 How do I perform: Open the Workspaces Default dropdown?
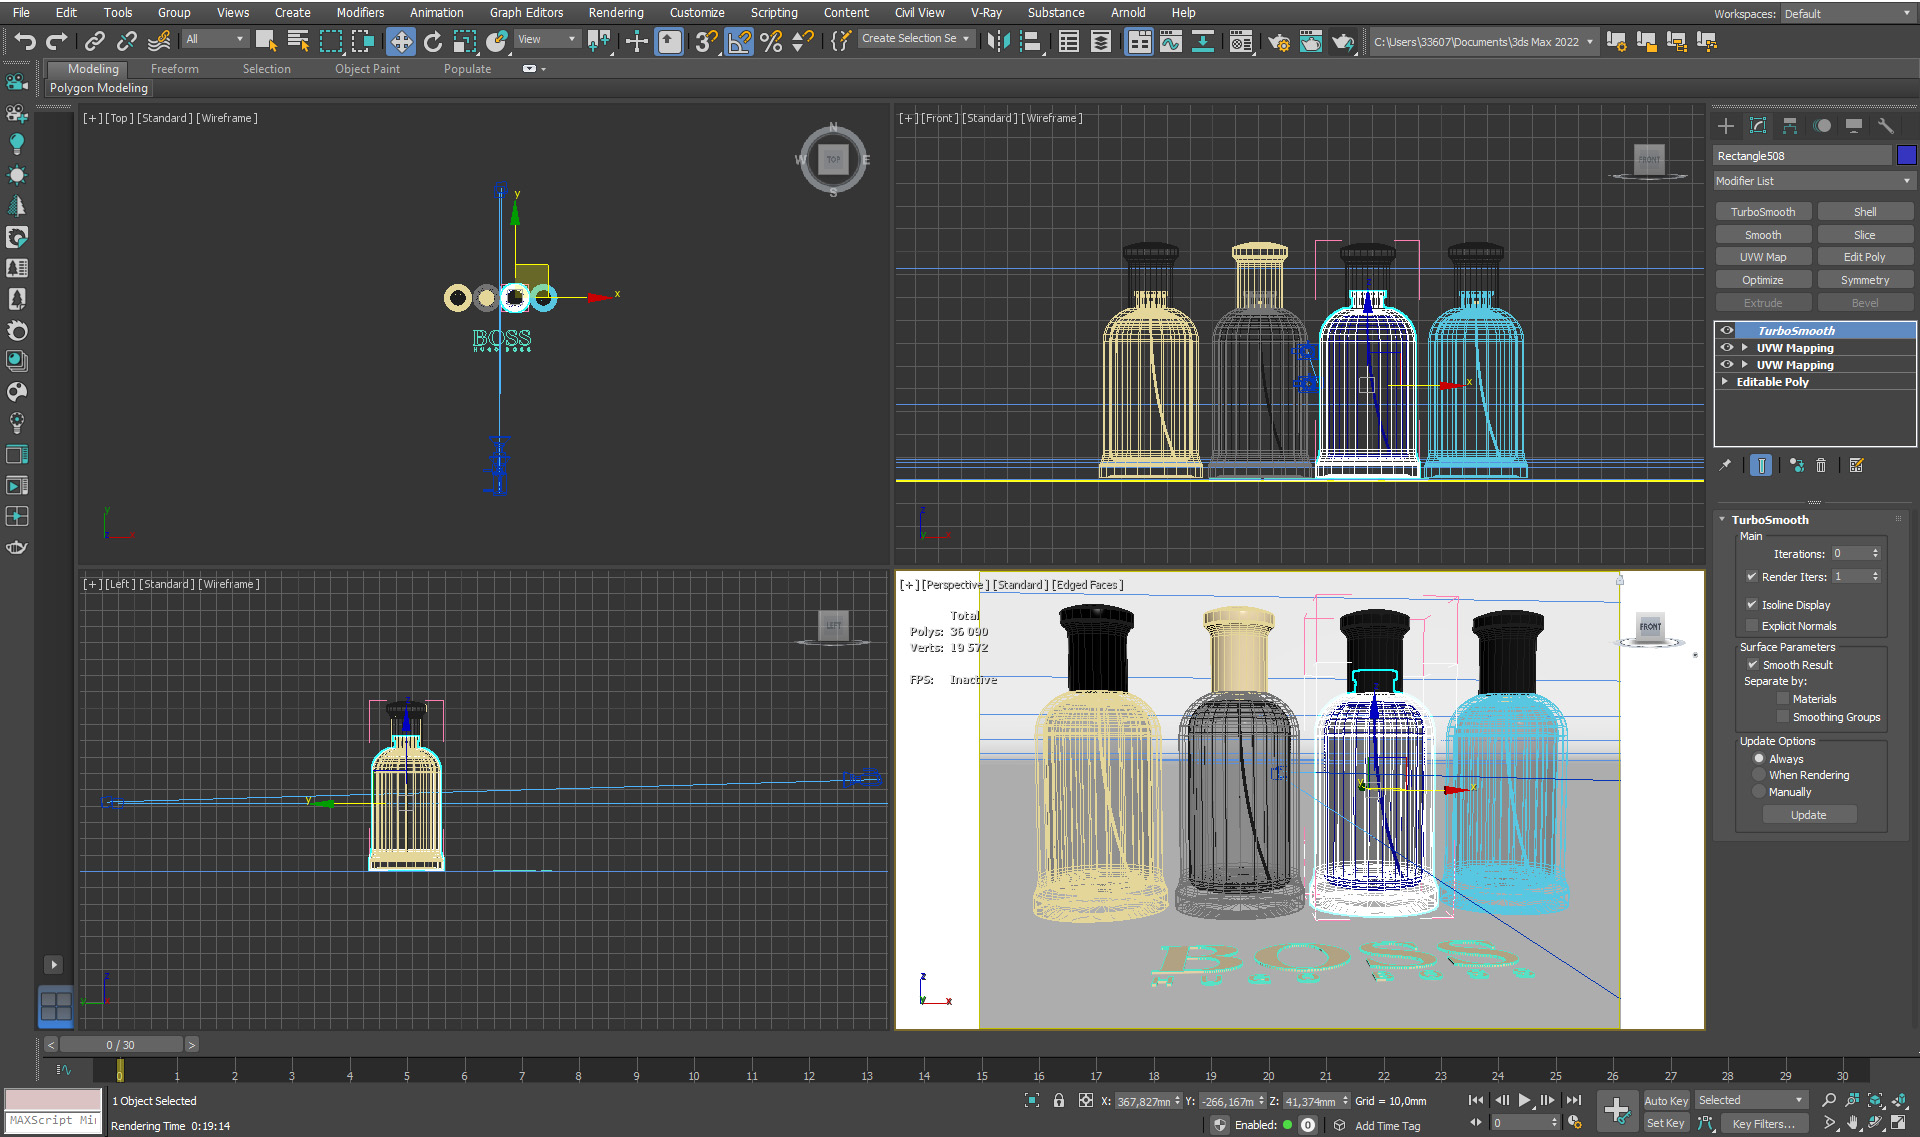coord(1846,14)
